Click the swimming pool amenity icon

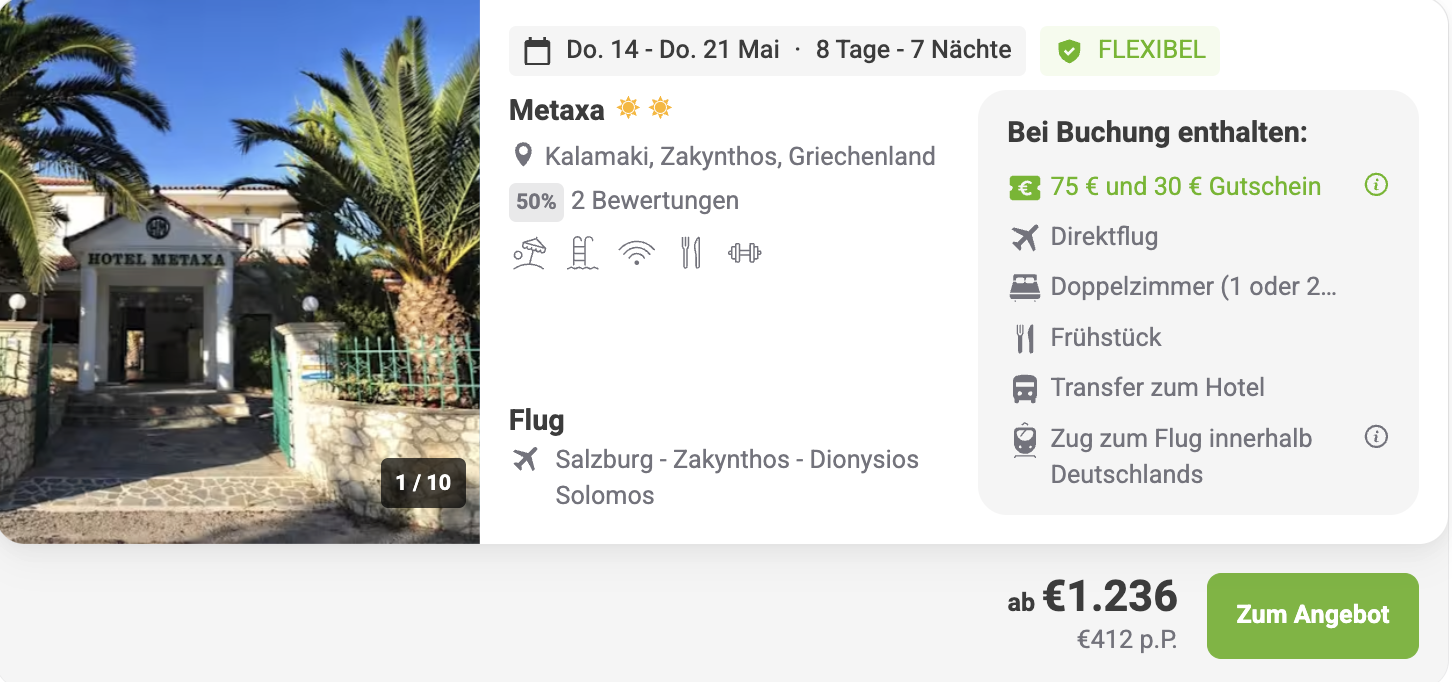(x=582, y=253)
